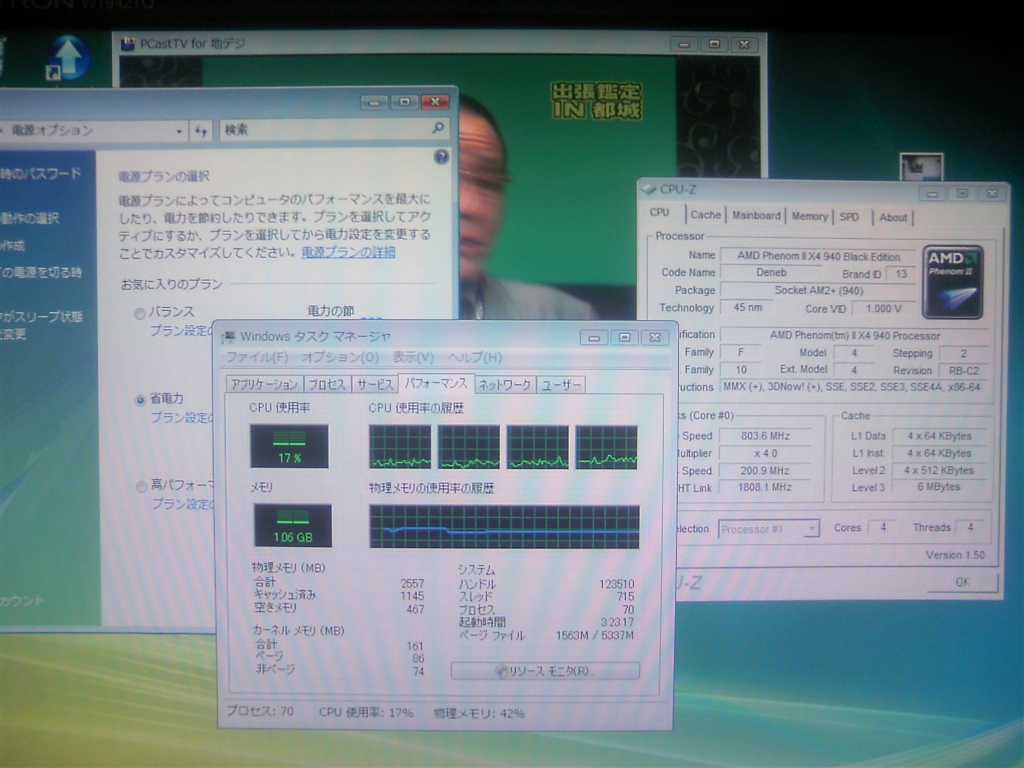1024x768 pixels.
Task: Switch to the パフォーマンス tab in Task Manager
Action: [436, 383]
